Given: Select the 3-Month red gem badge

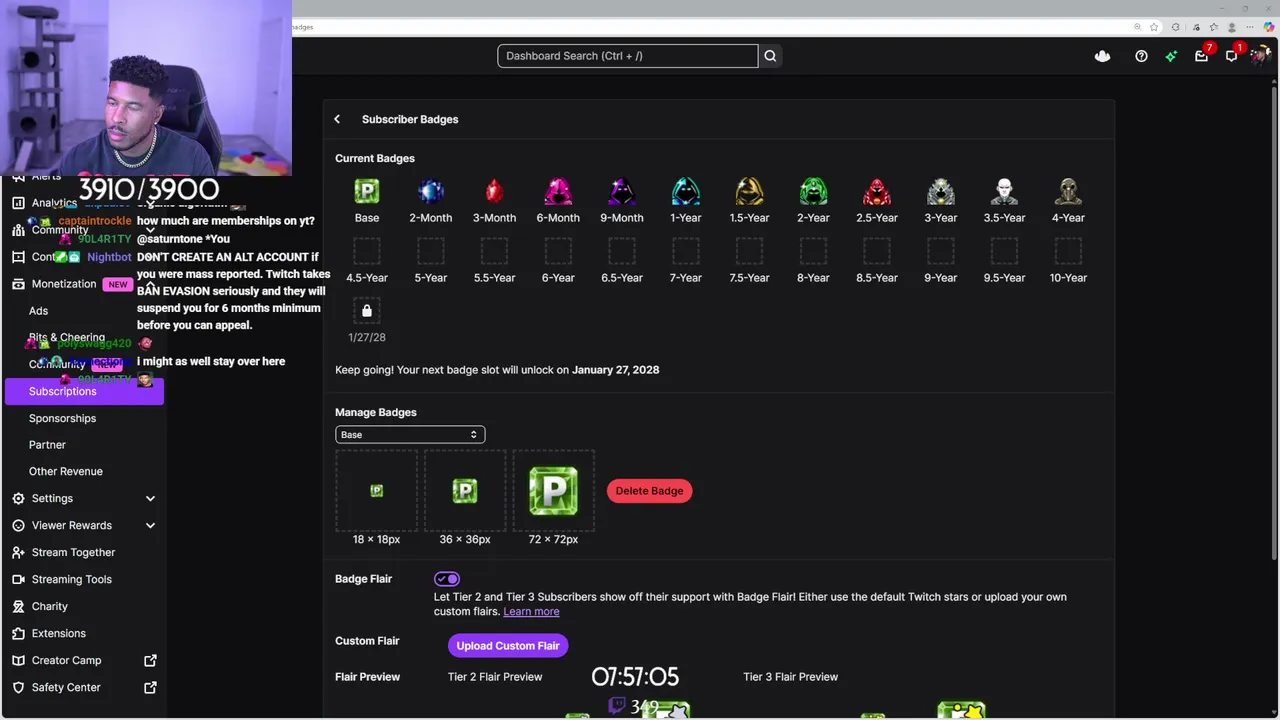Looking at the screenshot, I should tap(494, 191).
